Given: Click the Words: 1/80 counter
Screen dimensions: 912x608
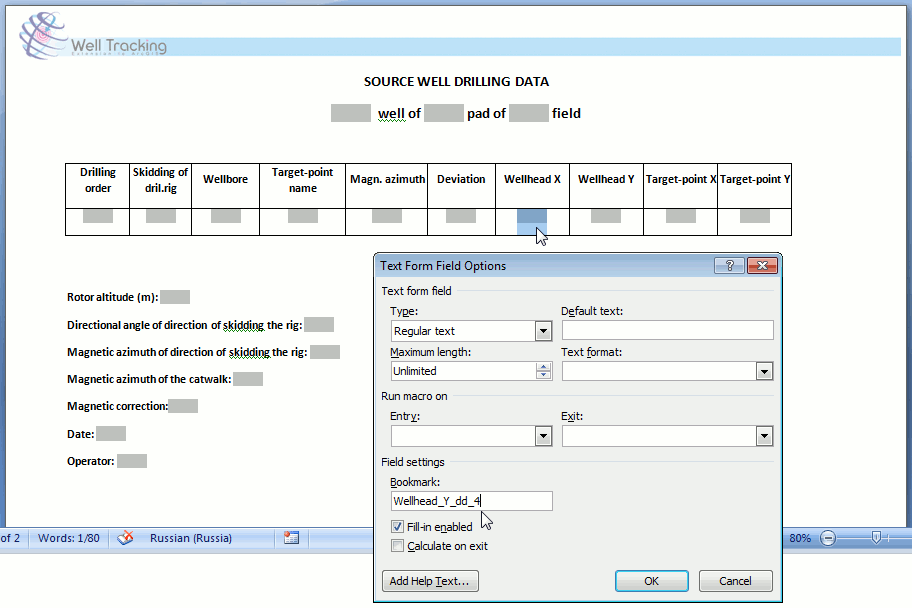Looking at the screenshot, I should 69,538.
